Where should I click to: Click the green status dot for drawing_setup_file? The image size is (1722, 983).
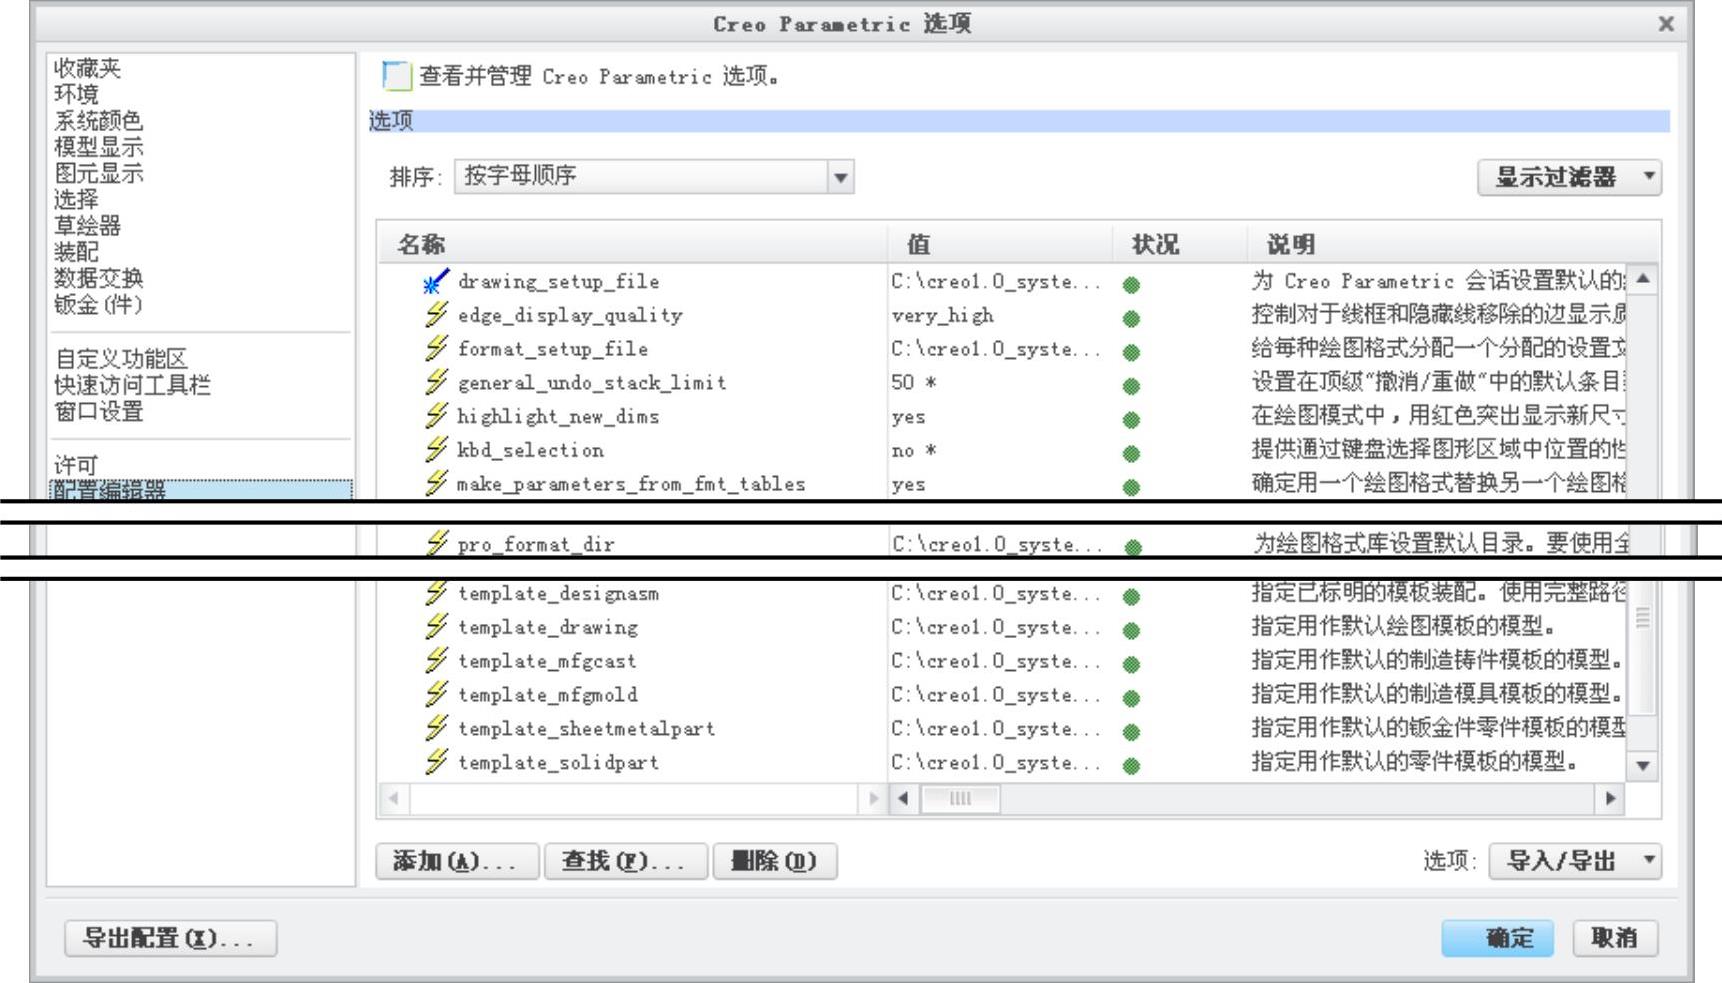coord(1131,285)
